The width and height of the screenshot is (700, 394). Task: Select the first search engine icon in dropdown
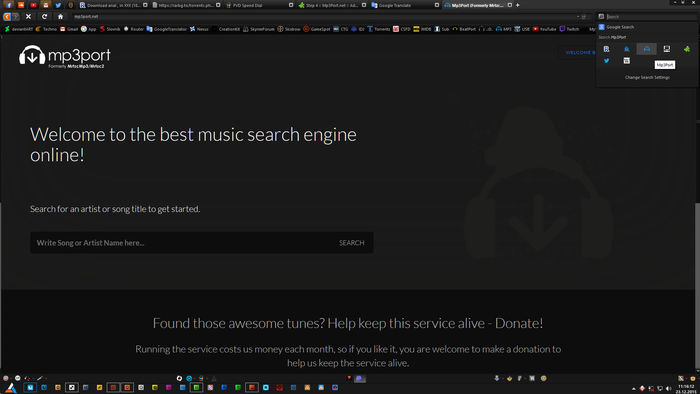[606, 49]
